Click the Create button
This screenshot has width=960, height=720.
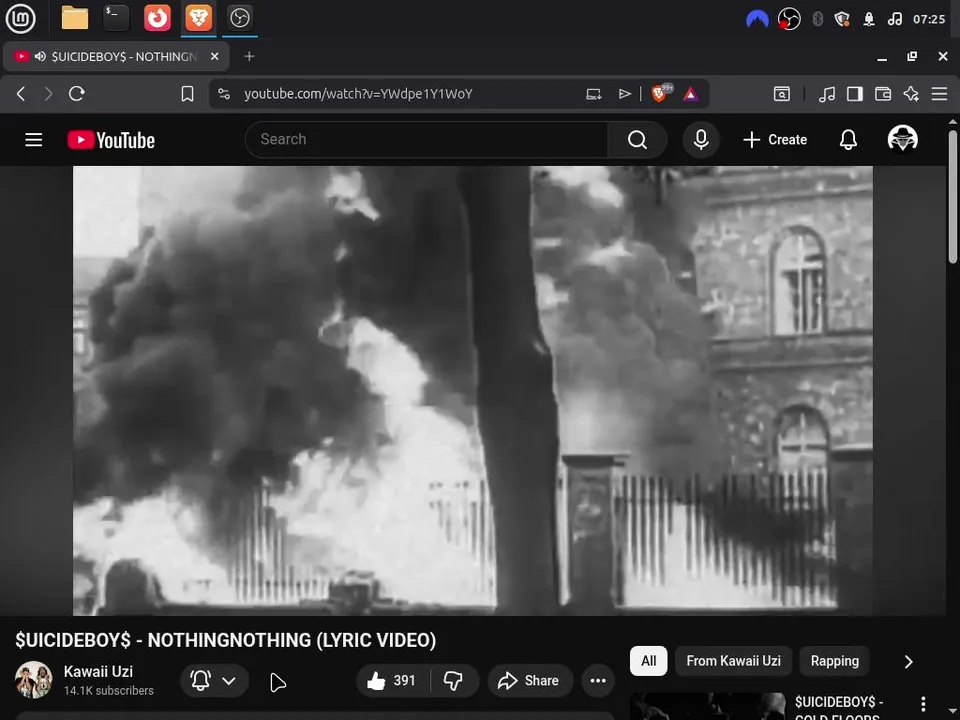tap(774, 140)
